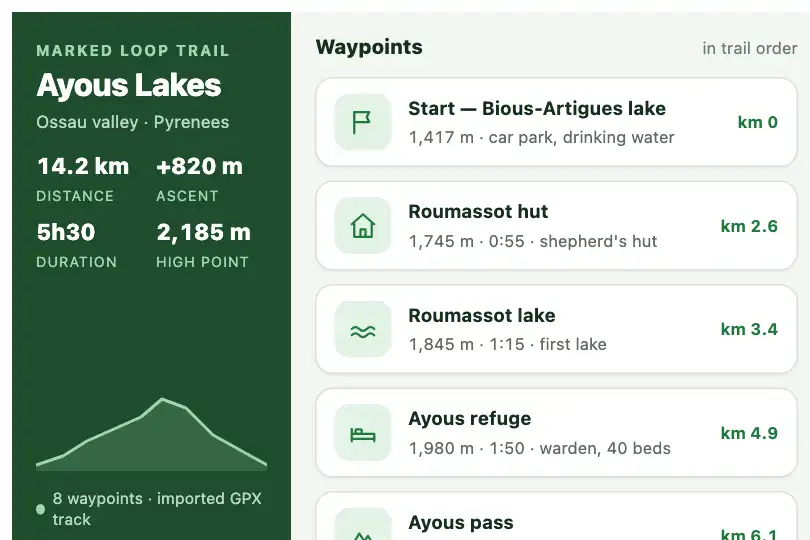Click '1,417 m · car park, drinking water' details
Viewport: 810px width, 540px height.
[x=541, y=137]
